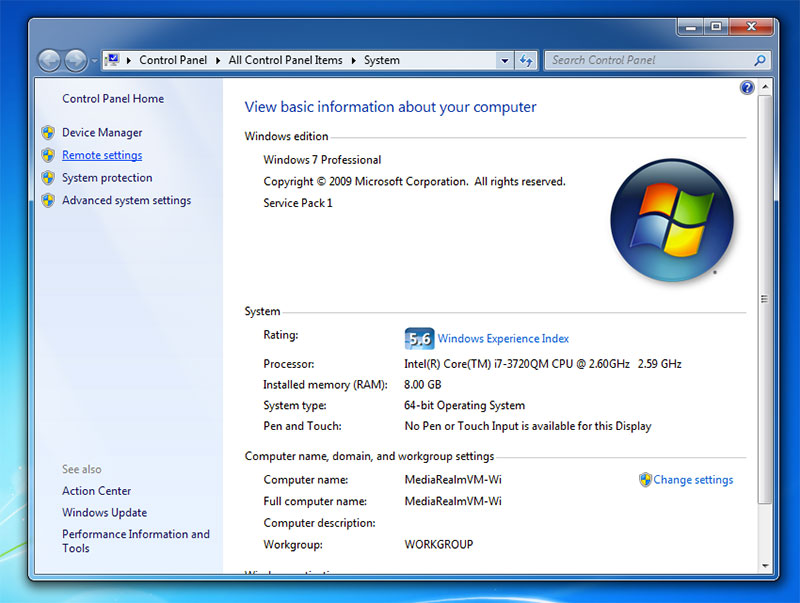This screenshot has width=800, height=603.
Task: Click the computer icon in address bar
Action: pyautogui.click(x=112, y=60)
